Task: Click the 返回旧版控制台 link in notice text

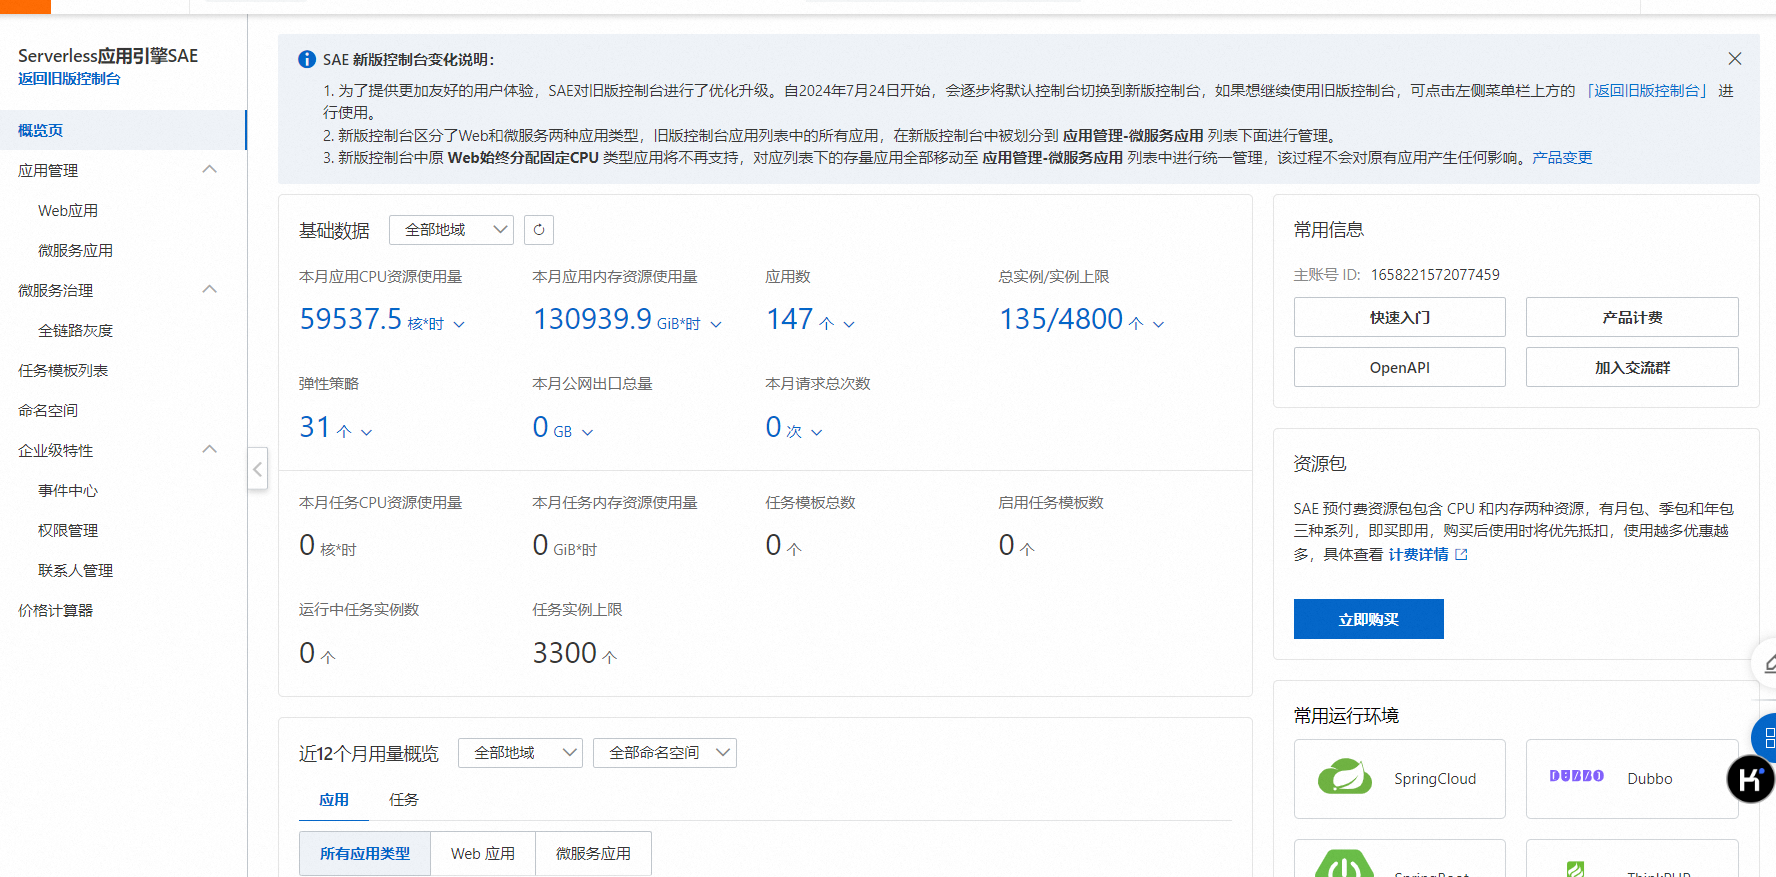Action: [1647, 91]
